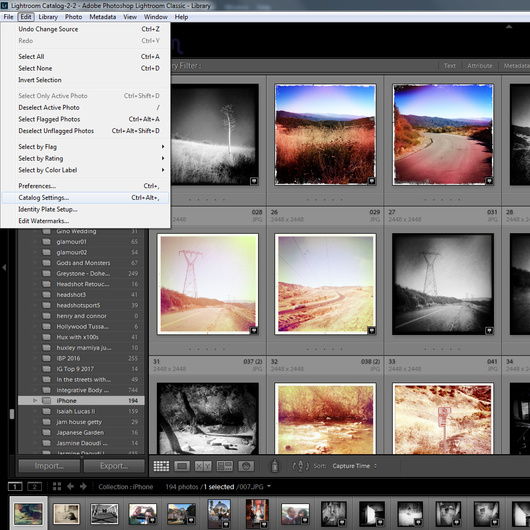Click the left panel scrollbar handle
The height and width of the screenshot is (530, 530).
[x=12, y=414]
